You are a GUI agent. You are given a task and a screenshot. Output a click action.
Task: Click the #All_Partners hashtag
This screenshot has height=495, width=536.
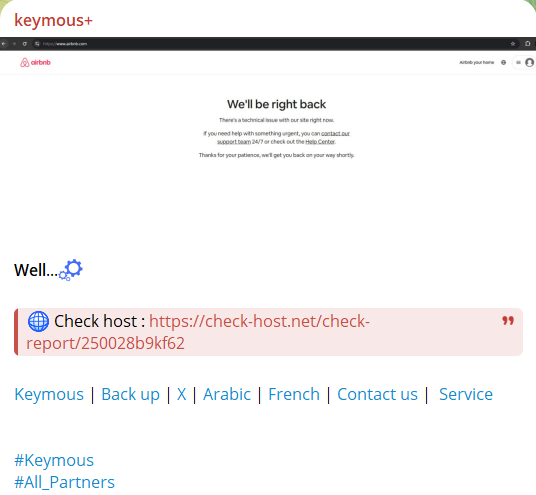pos(64,482)
